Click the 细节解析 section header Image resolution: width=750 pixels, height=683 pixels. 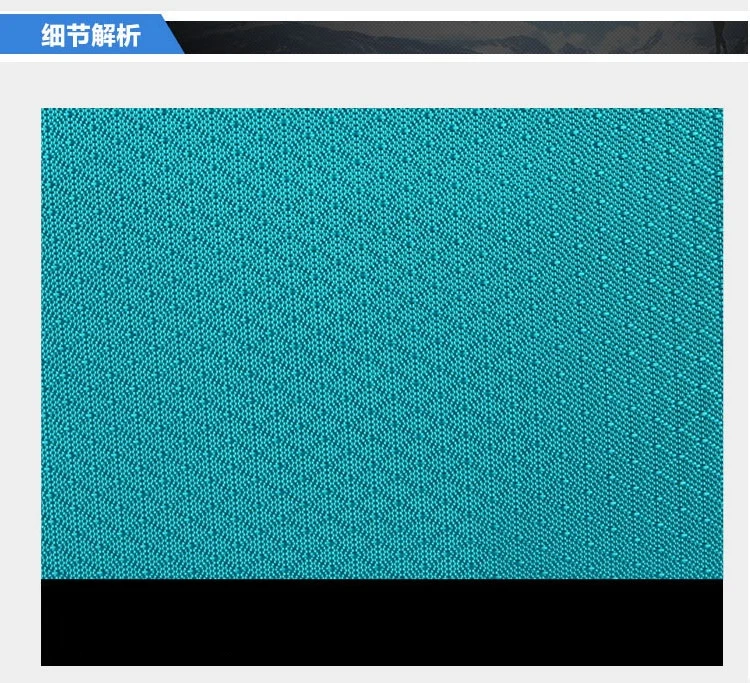click(x=90, y=35)
